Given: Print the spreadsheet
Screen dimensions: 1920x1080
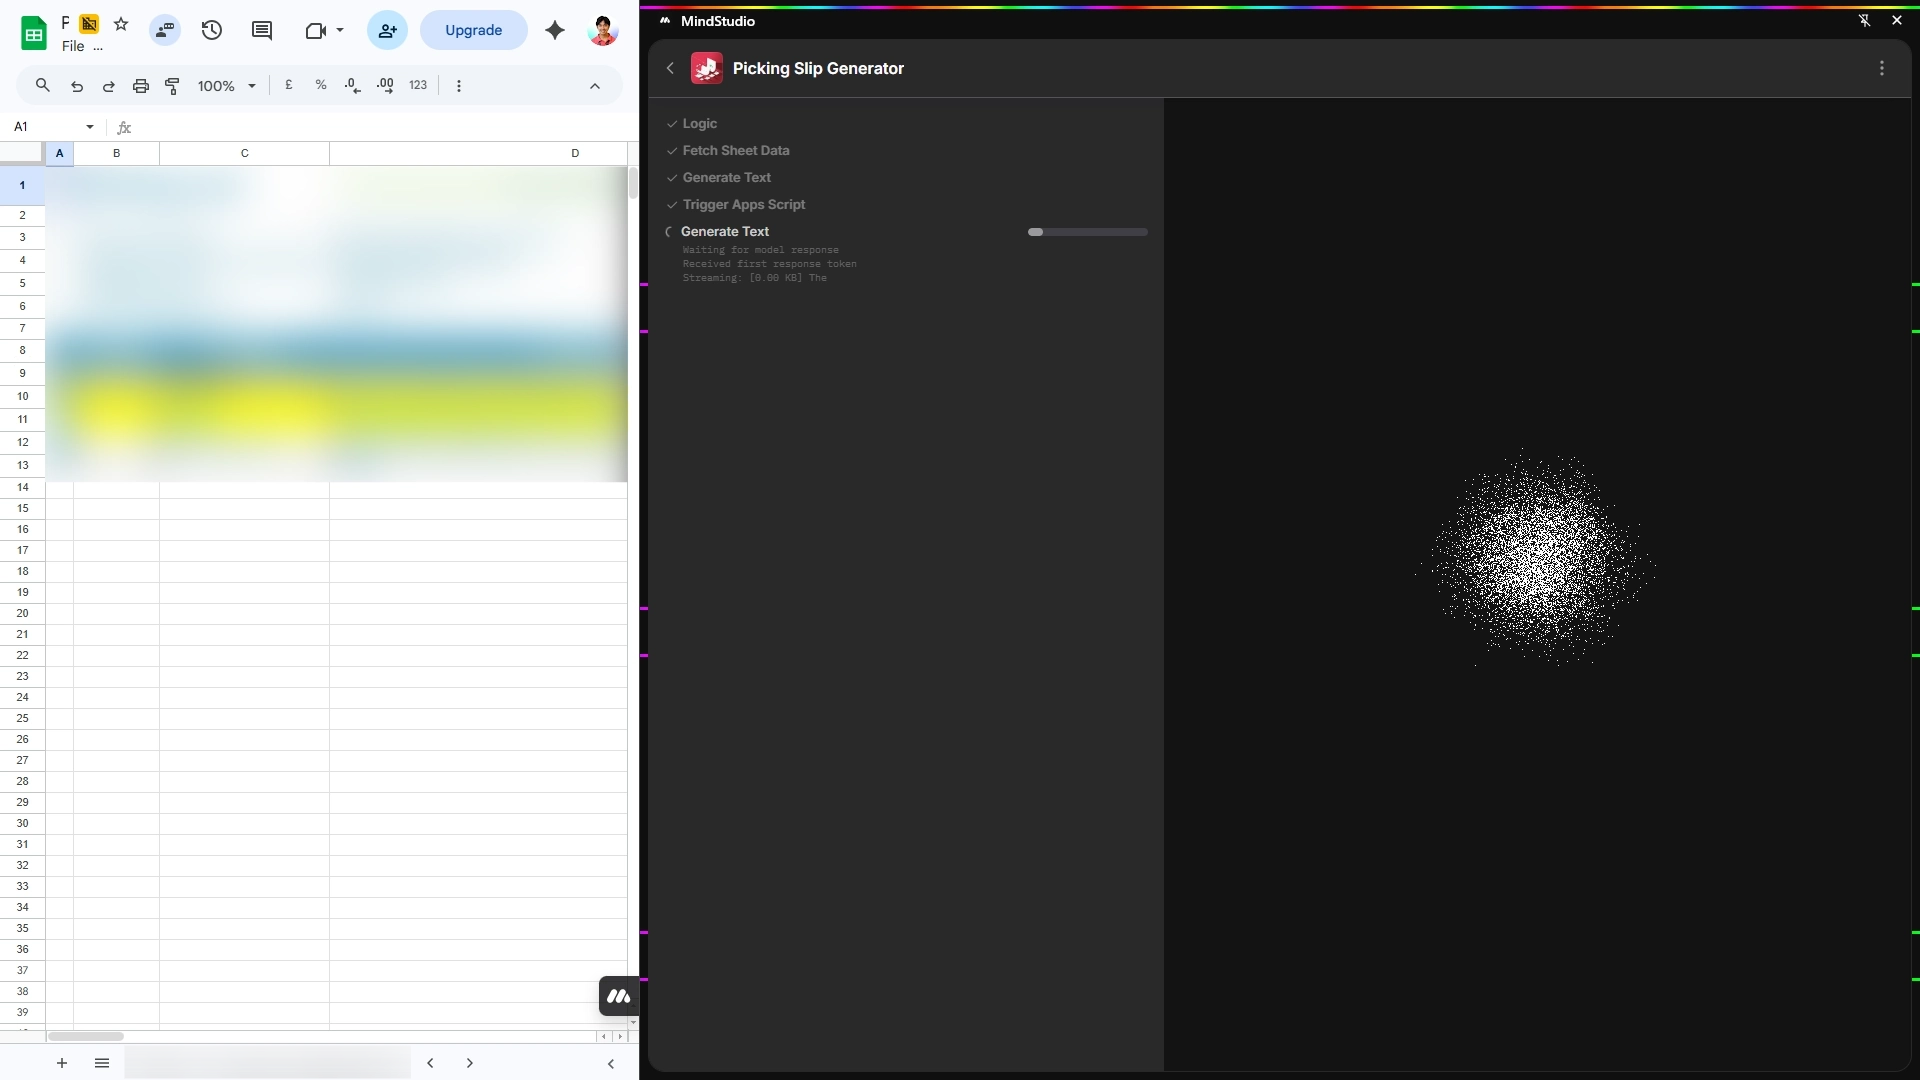Looking at the screenshot, I should tap(141, 86).
